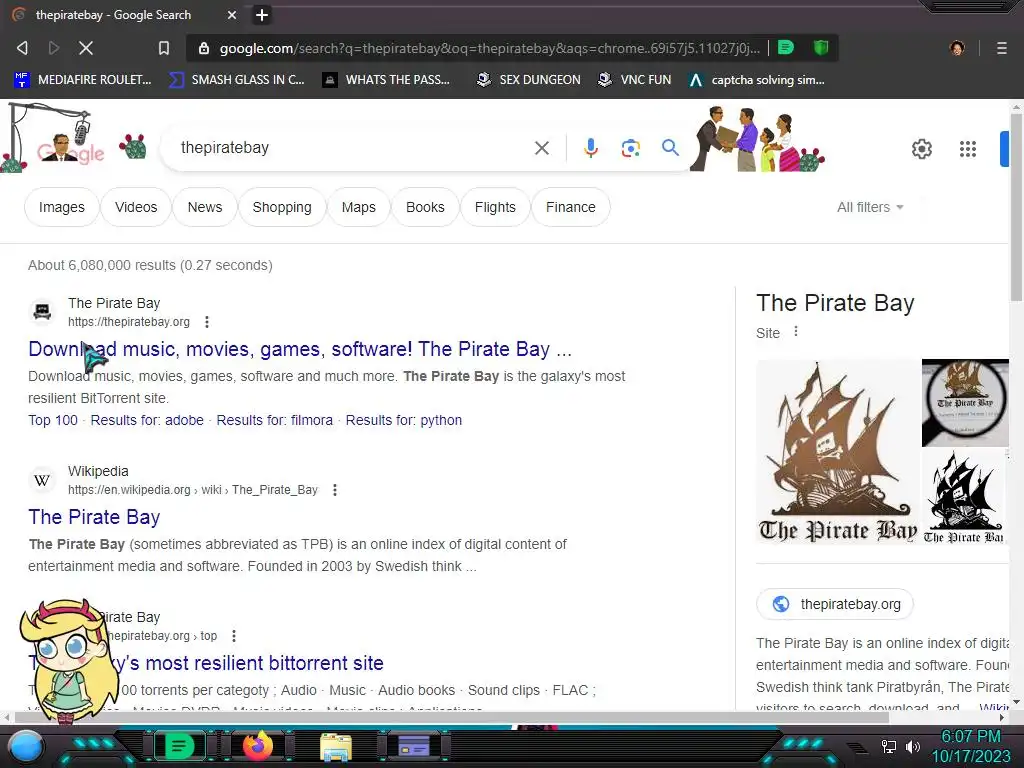Open the browser hamburger menu
1024x768 pixels.
pyautogui.click(x=1001, y=48)
